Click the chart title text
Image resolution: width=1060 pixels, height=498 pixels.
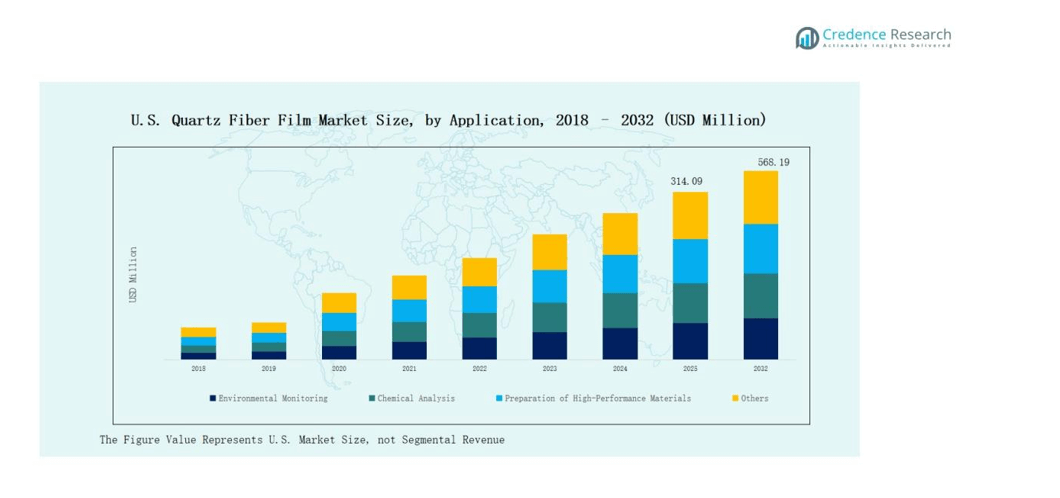(448, 120)
